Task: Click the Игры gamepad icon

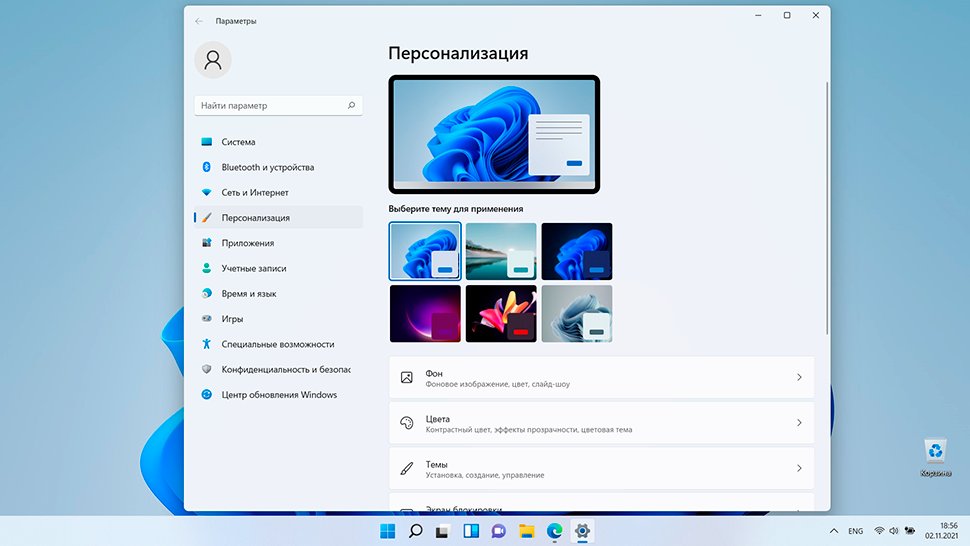Action: tap(207, 319)
